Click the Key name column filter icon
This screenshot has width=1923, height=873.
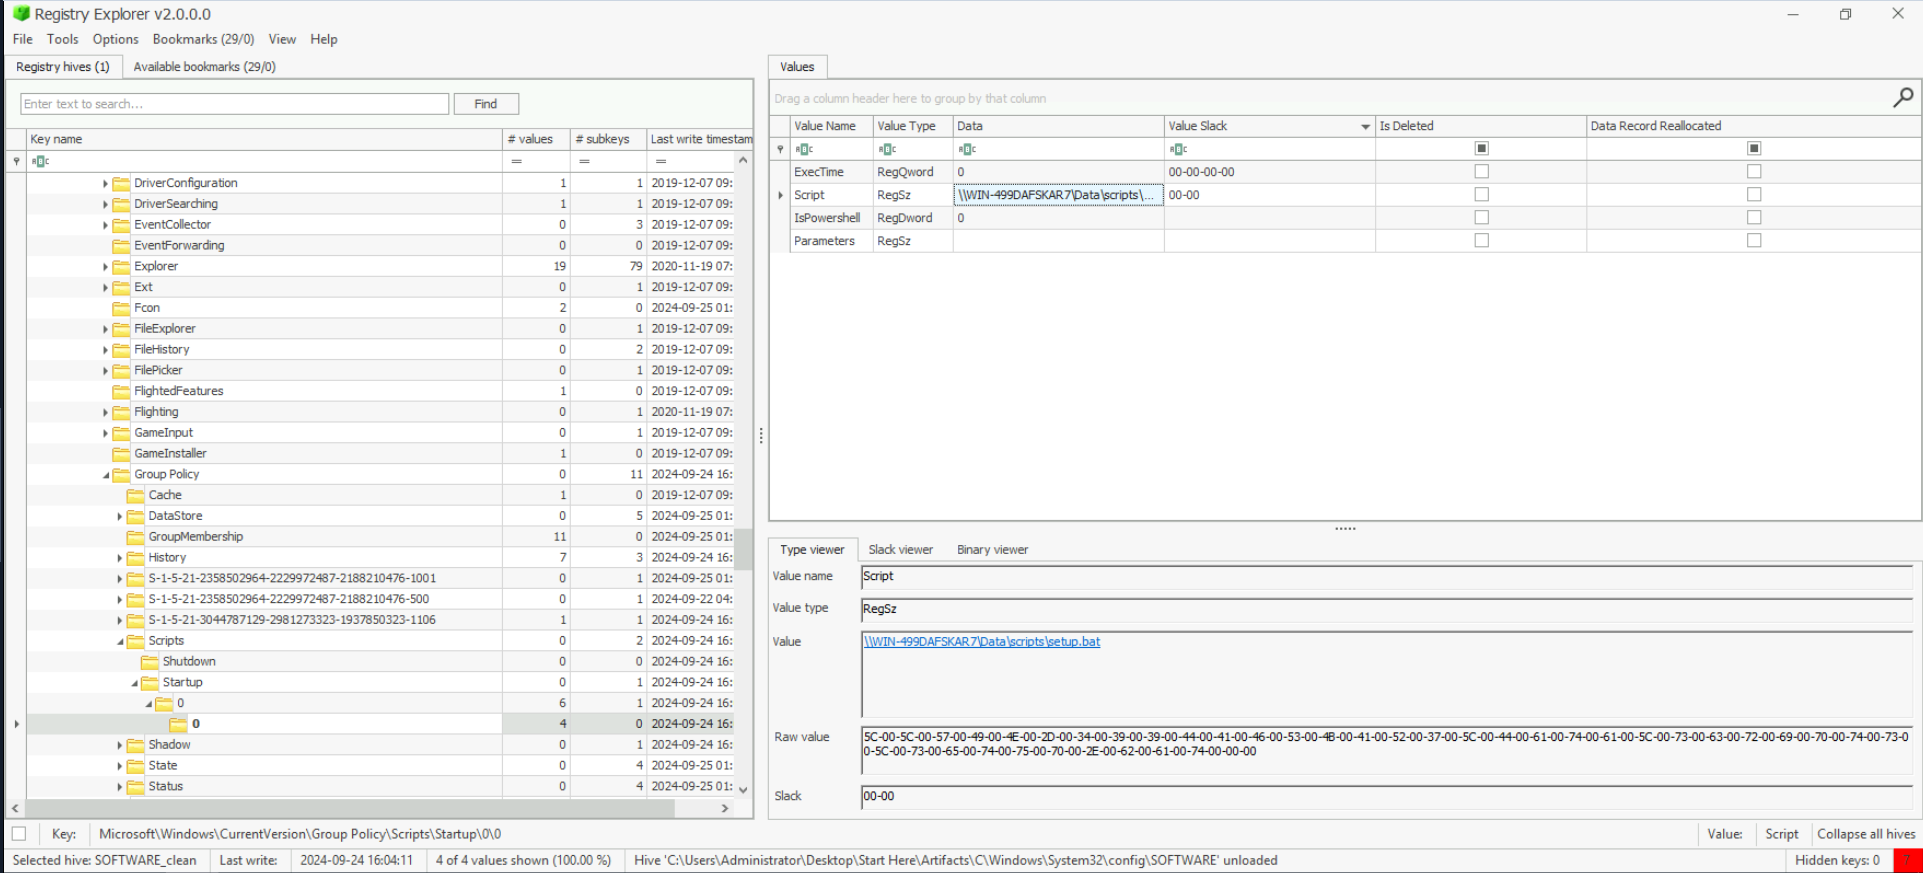(40, 161)
